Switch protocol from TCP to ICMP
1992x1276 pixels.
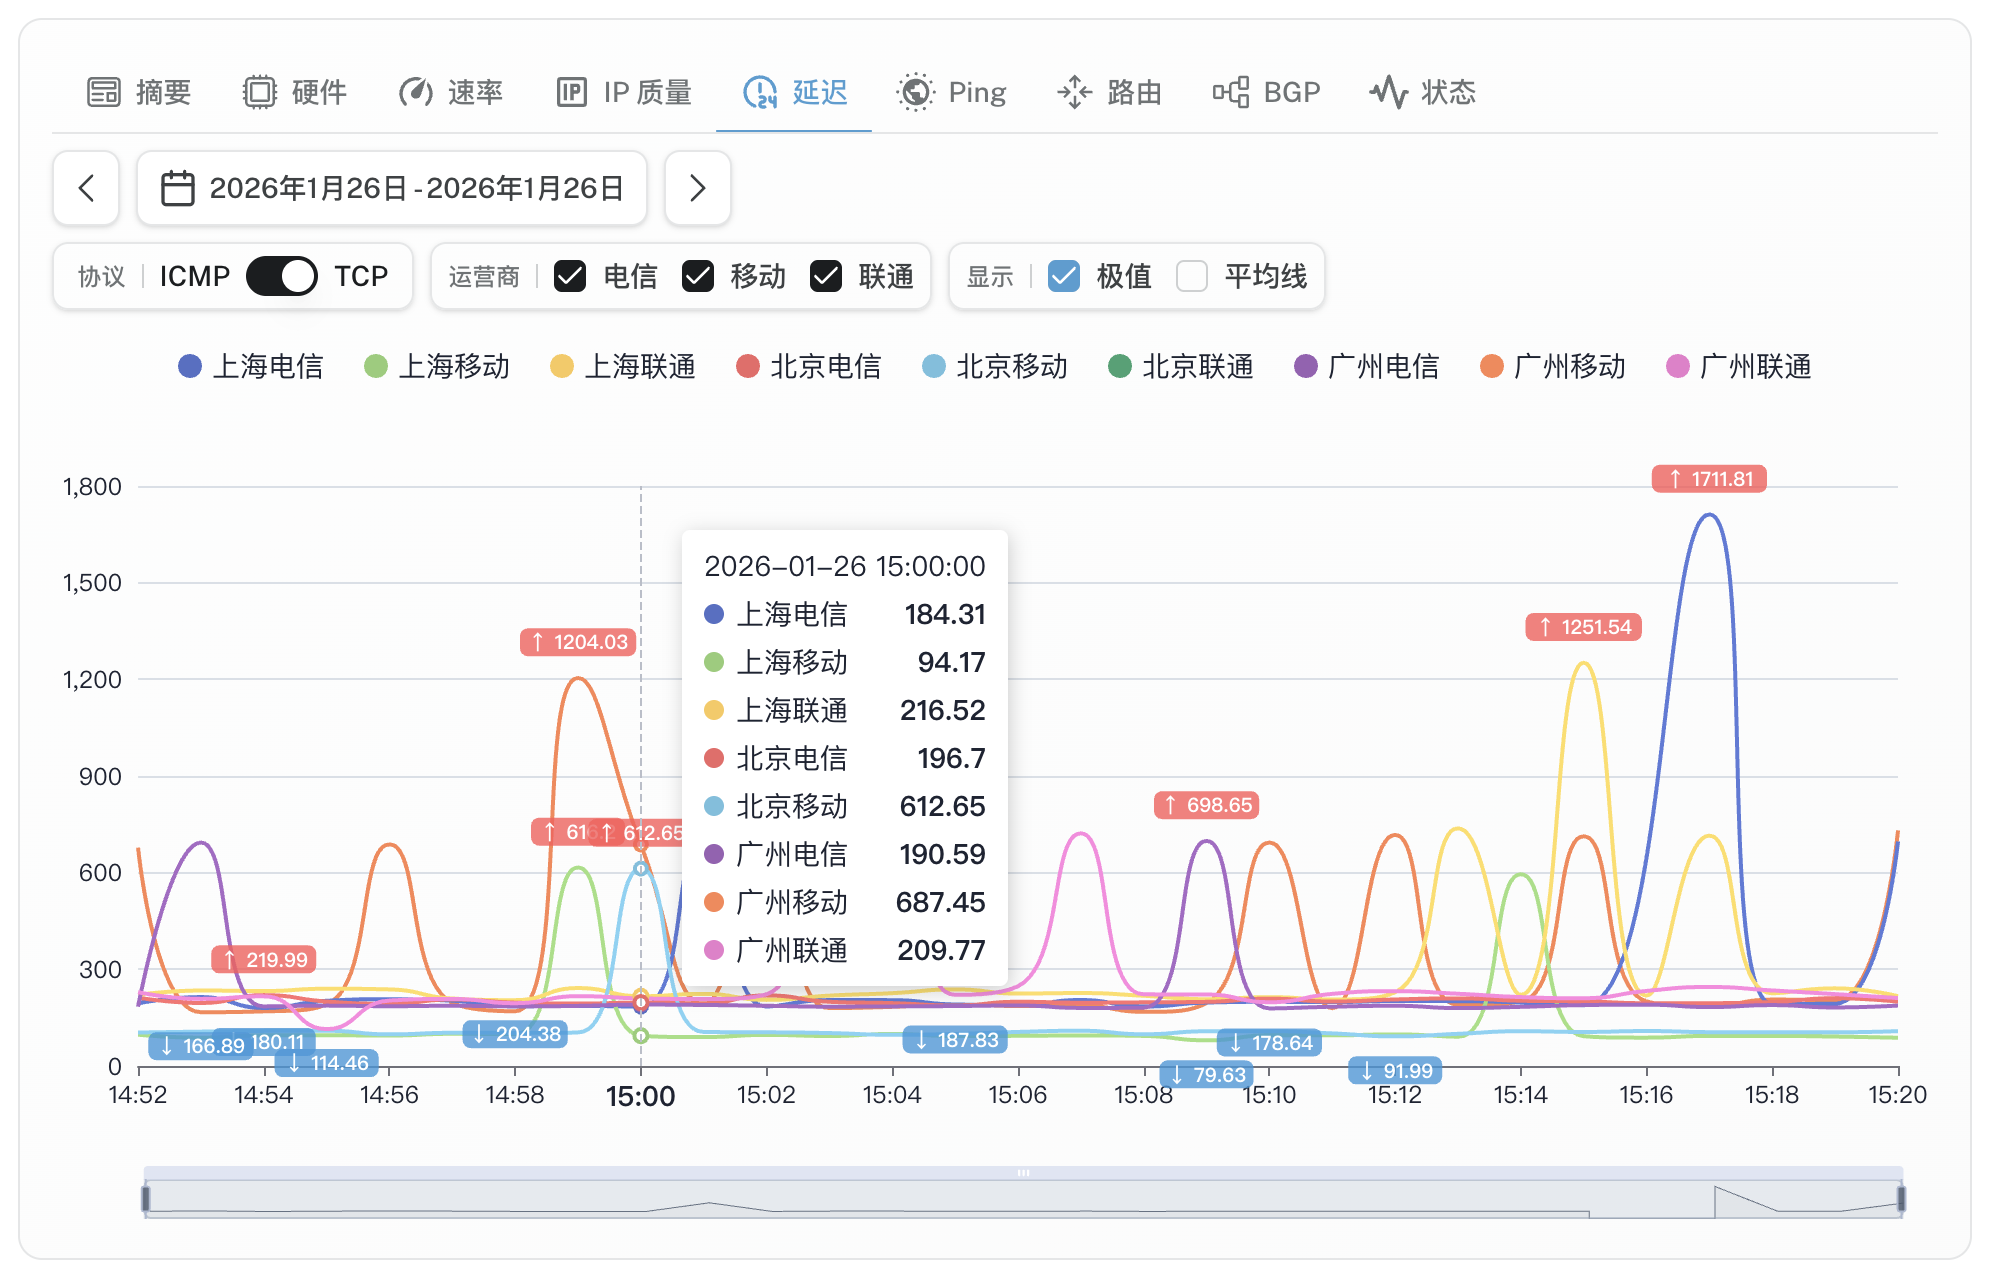[x=281, y=276]
